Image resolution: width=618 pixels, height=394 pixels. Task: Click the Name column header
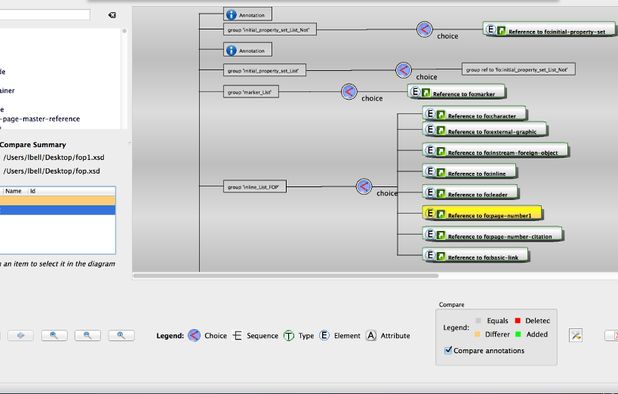pos(13,191)
